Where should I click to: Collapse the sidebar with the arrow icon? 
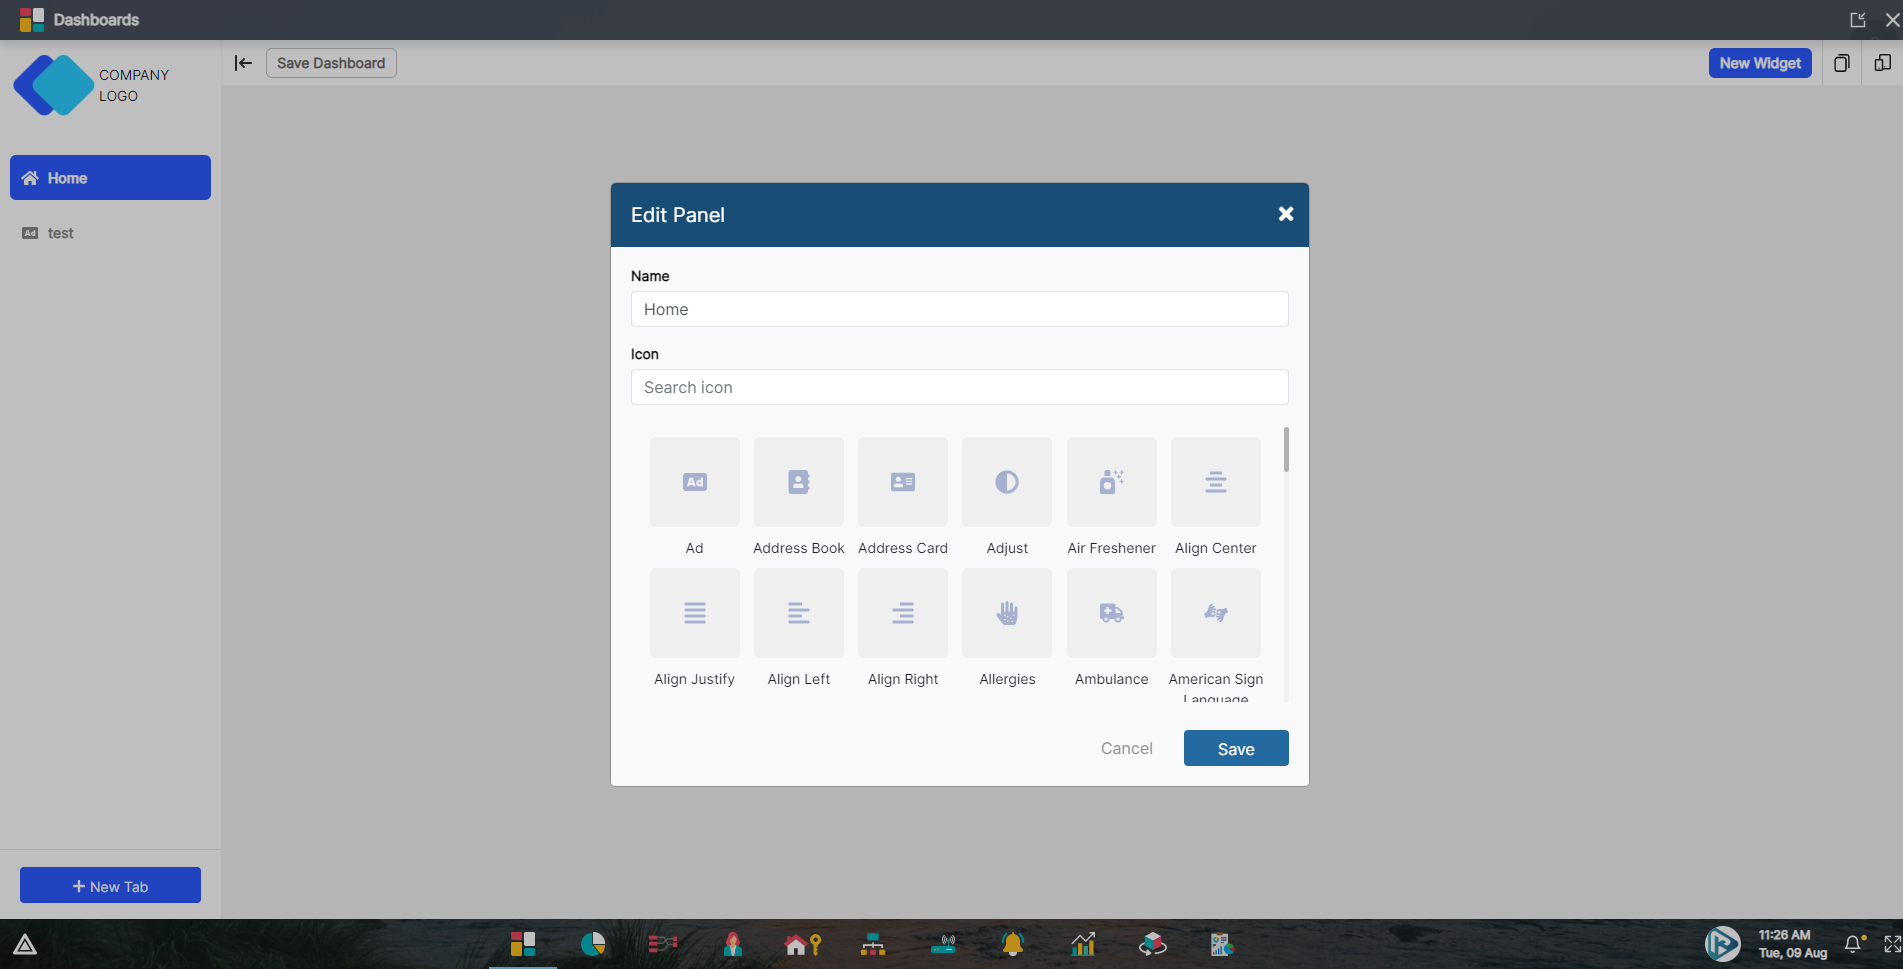pos(242,63)
